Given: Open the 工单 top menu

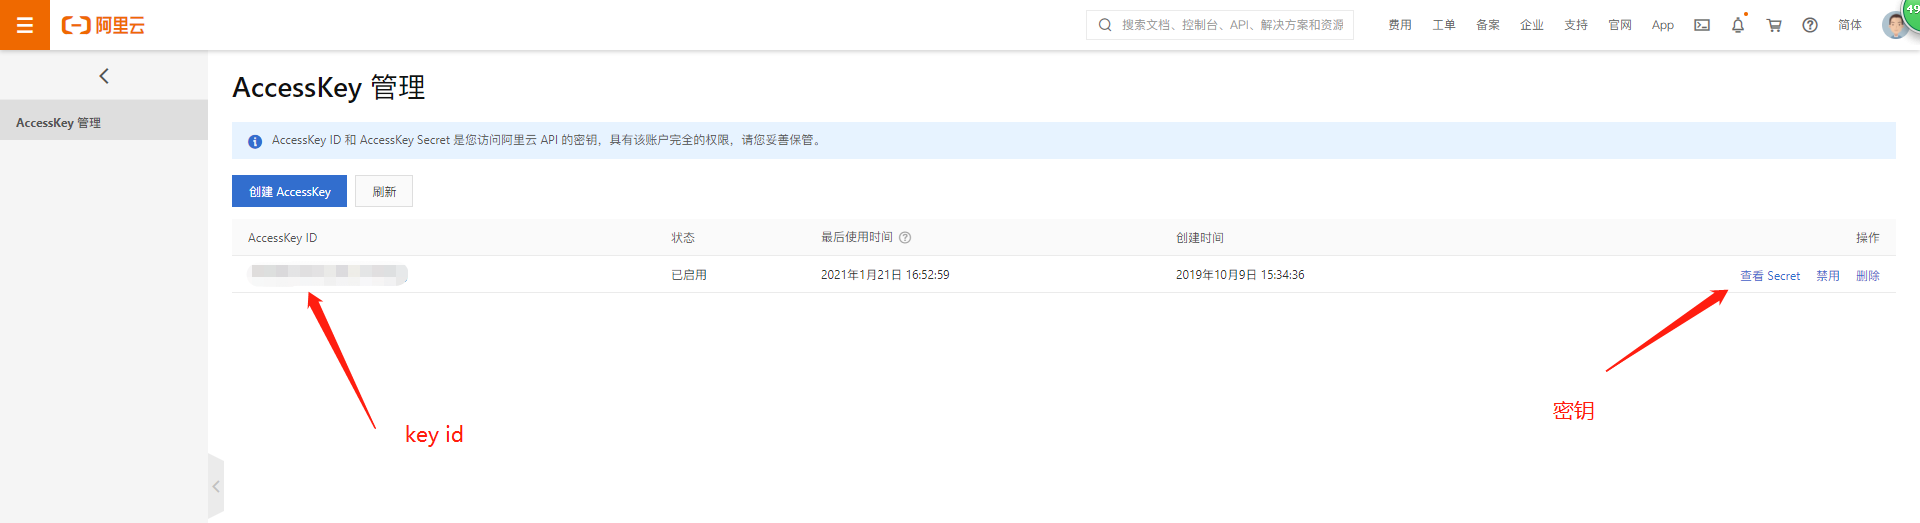Looking at the screenshot, I should pyautogui.click(x=1443, y=25).
